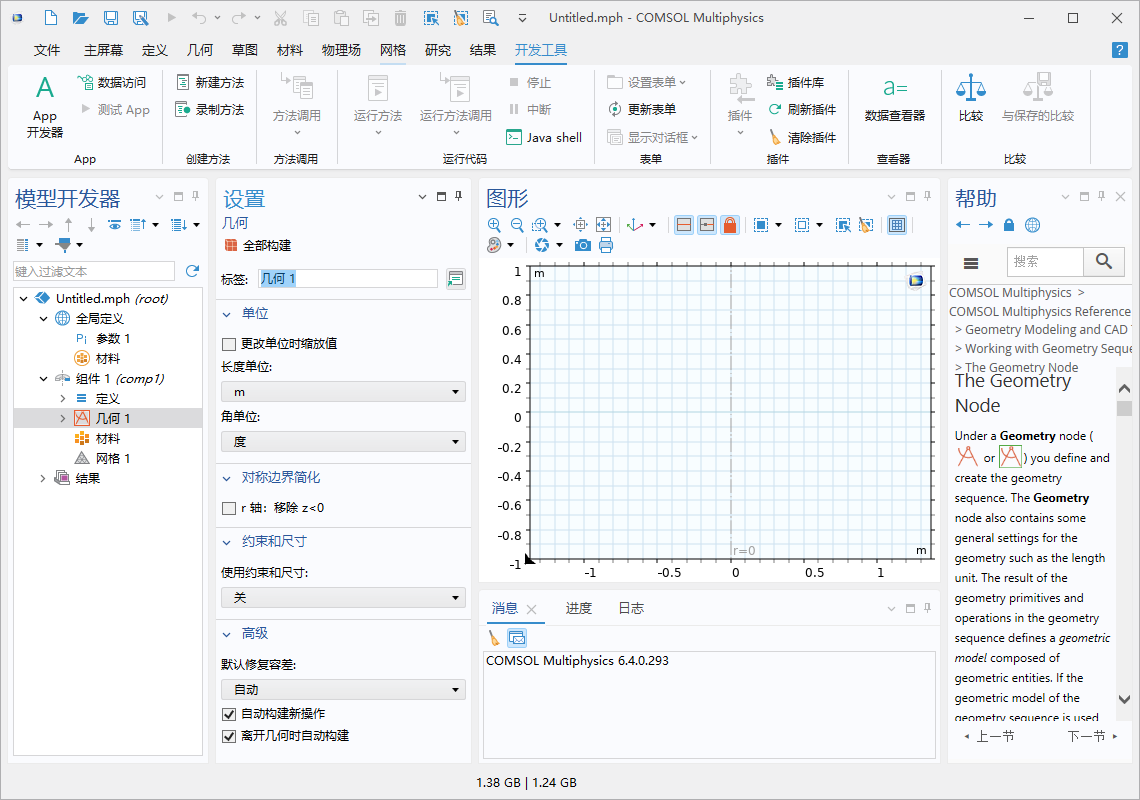The image size is (1140, 800).
Task: Click the zoom out icon in 图形 toolbar
Action: pos(517,225)
